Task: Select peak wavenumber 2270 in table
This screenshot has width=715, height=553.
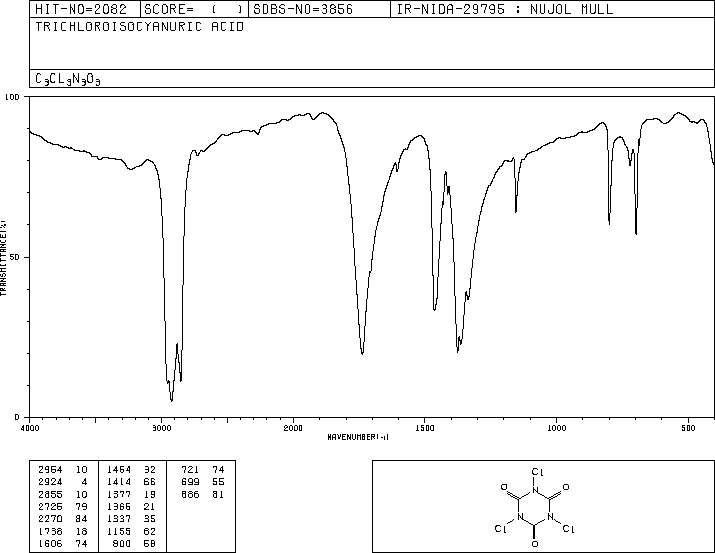Action: click(50, 519)
